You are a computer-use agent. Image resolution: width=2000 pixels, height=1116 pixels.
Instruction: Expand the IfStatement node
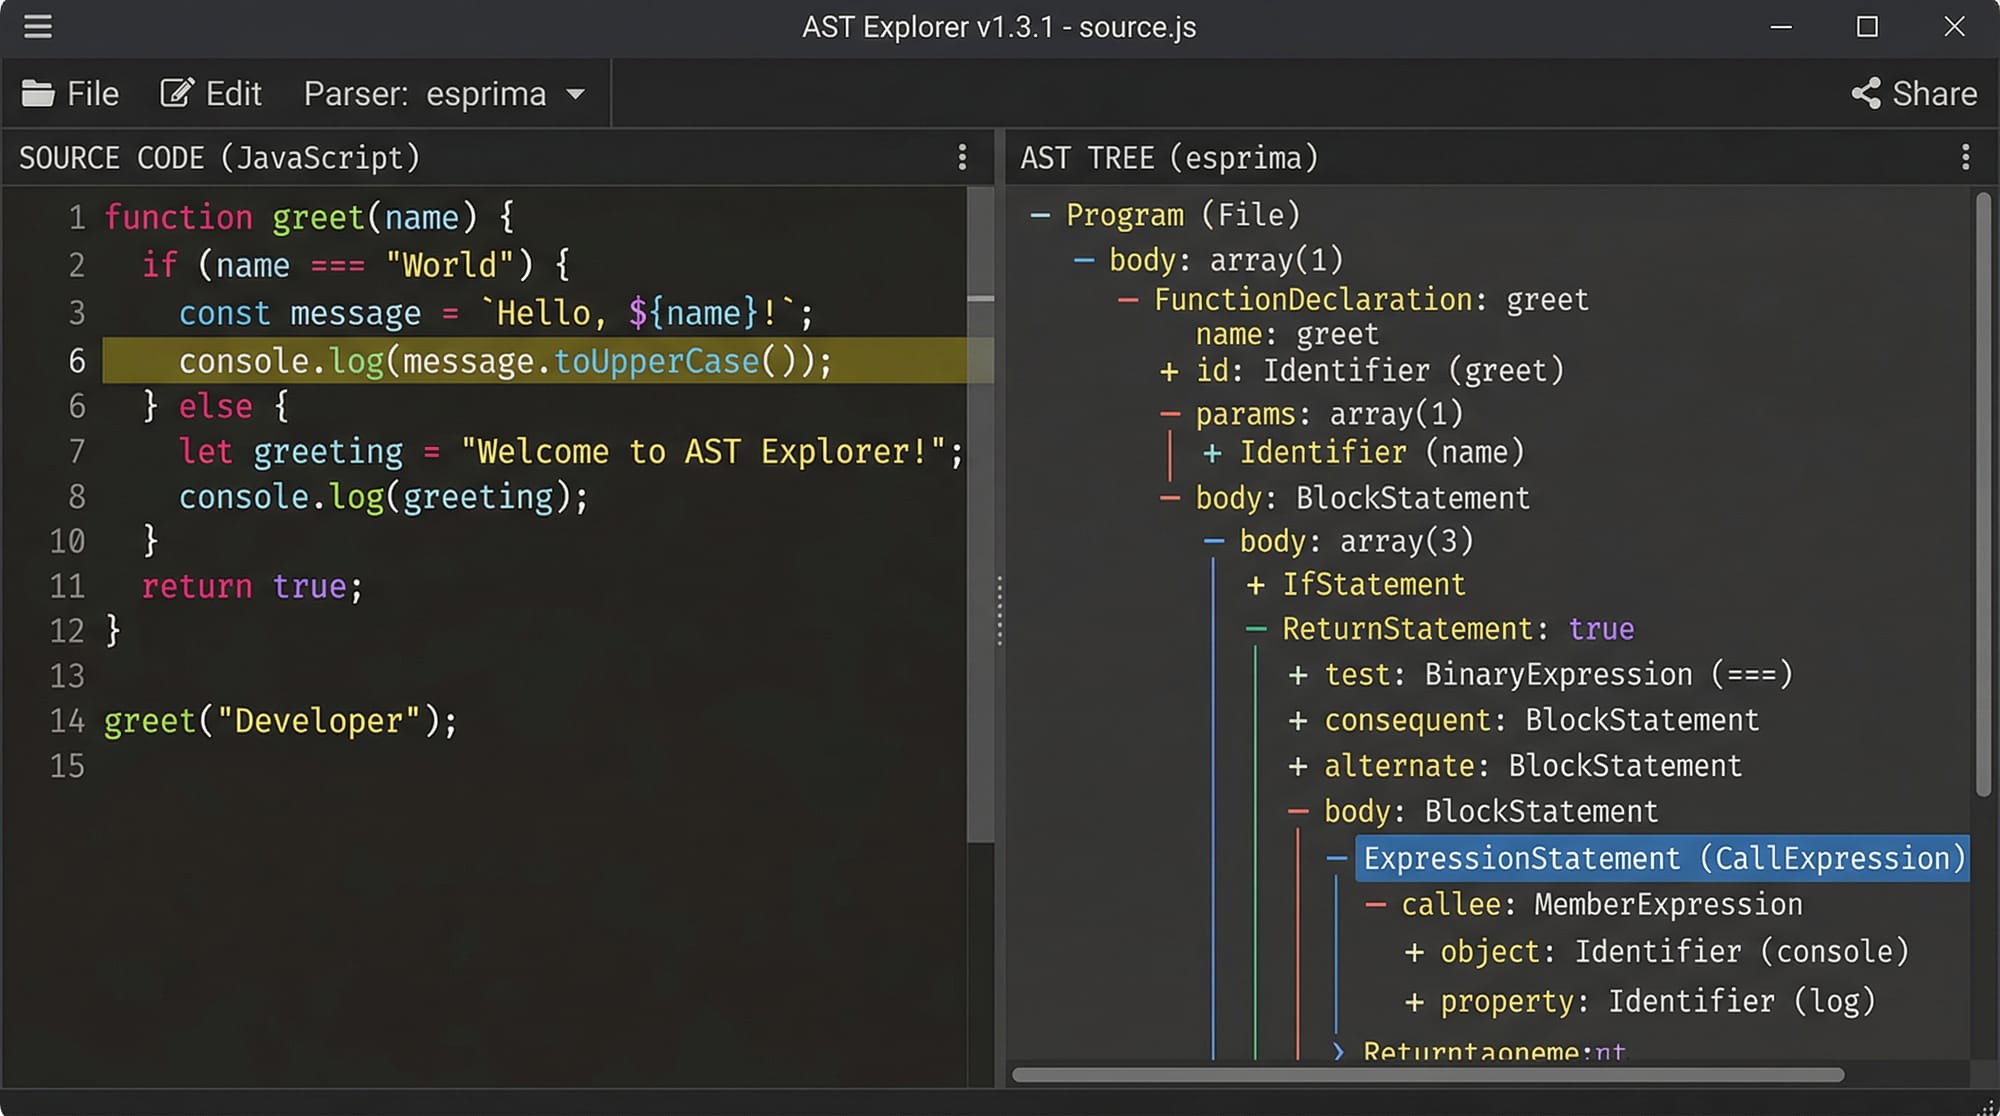click(x=1256, y=585)
